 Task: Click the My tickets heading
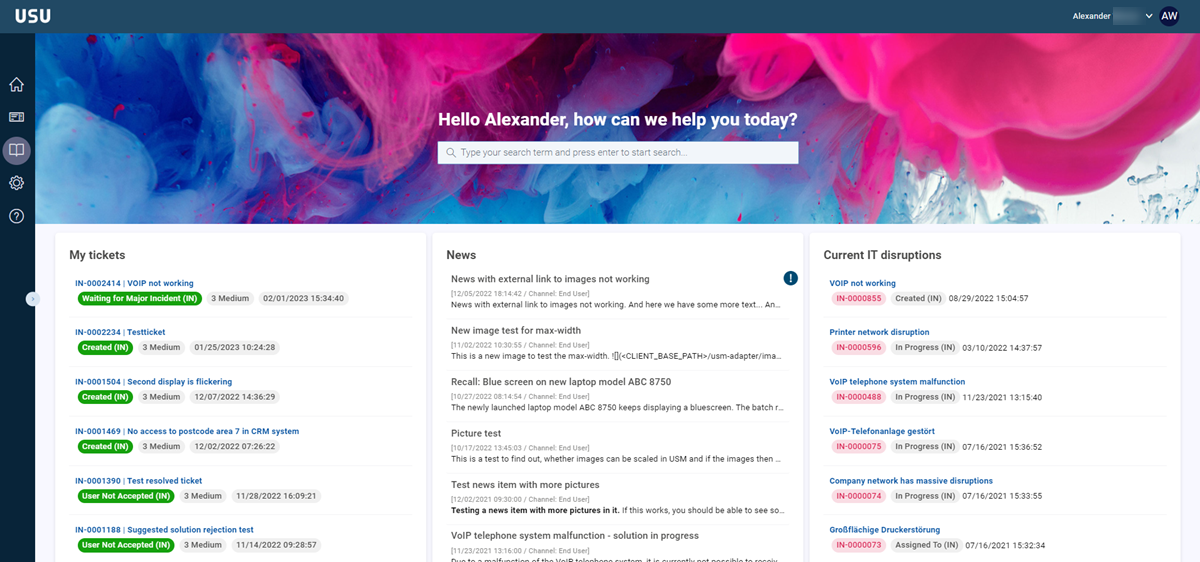[x=97, y=255]
